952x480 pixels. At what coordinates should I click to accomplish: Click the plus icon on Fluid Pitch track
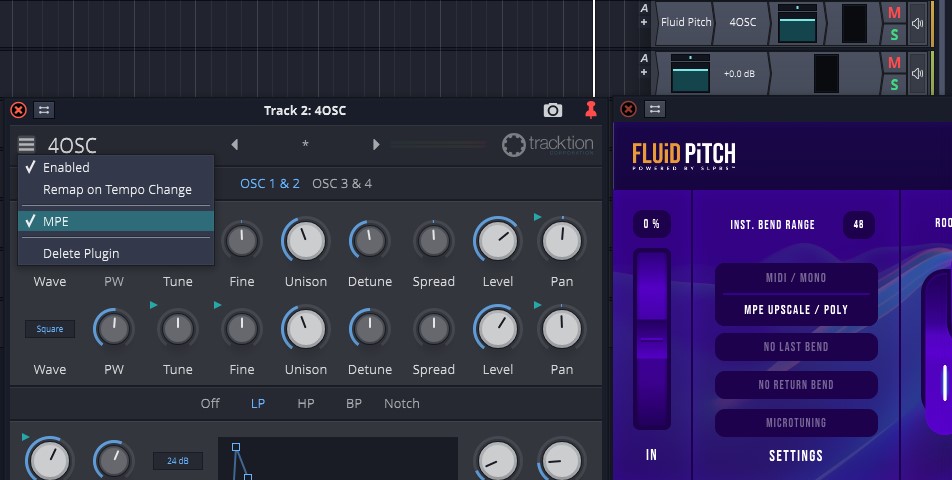[x=644, y=22]
